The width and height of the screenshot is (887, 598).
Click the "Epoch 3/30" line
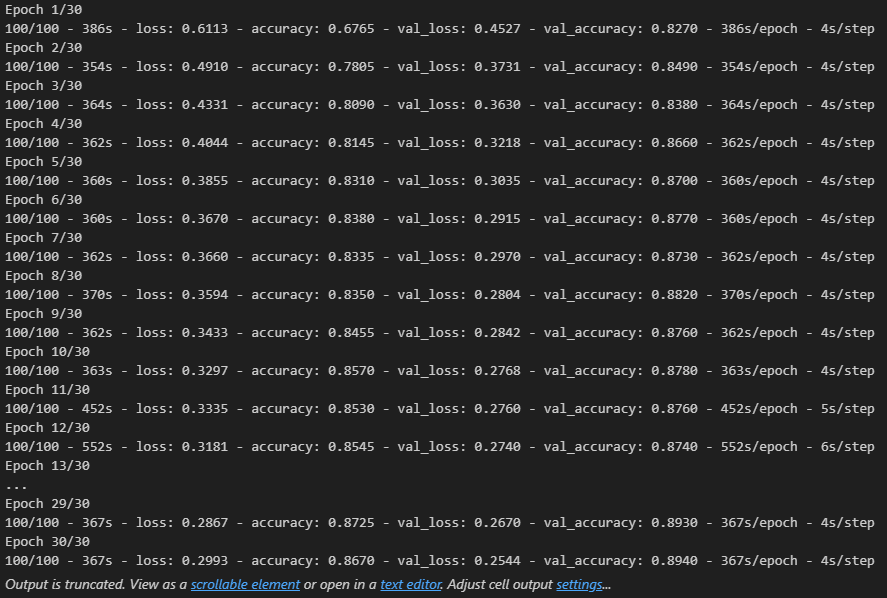click(x=44, y=85)
